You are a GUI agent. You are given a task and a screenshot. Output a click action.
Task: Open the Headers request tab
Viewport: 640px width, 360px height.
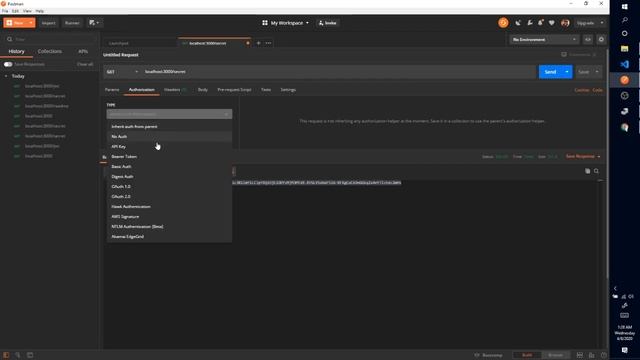pyautogui.click(x=175, y=90)
